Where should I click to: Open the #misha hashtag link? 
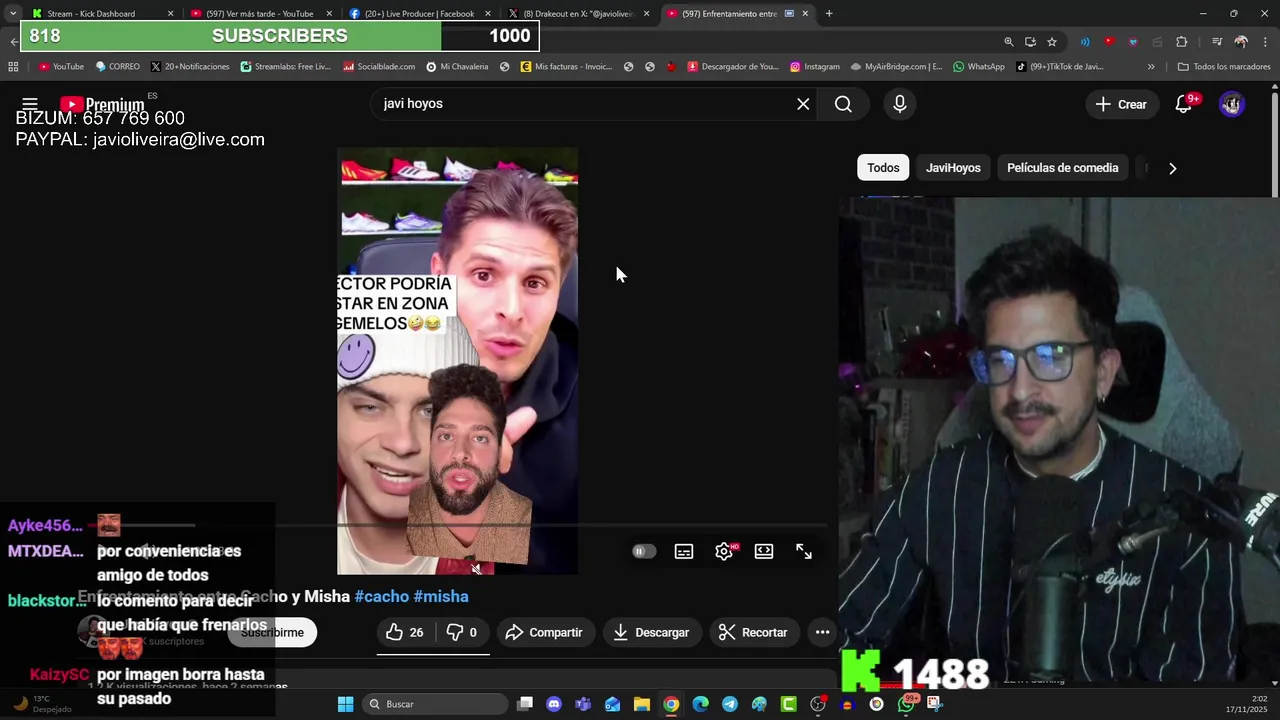click(x=441, y=596)
